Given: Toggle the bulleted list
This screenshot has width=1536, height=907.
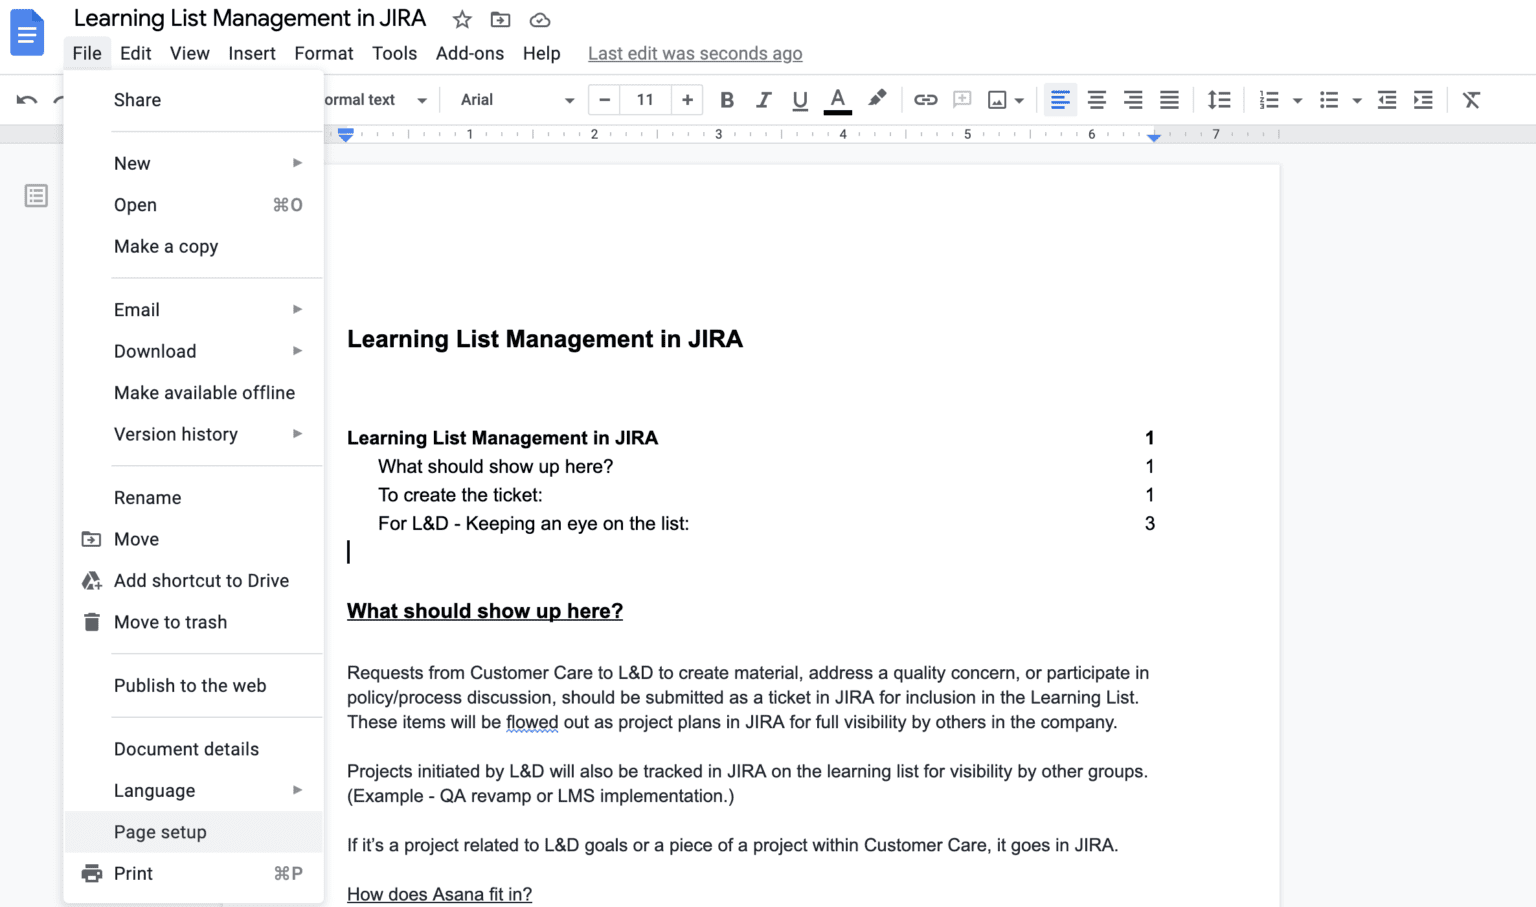Looking at the screenshot, I should coord(1330,99).
